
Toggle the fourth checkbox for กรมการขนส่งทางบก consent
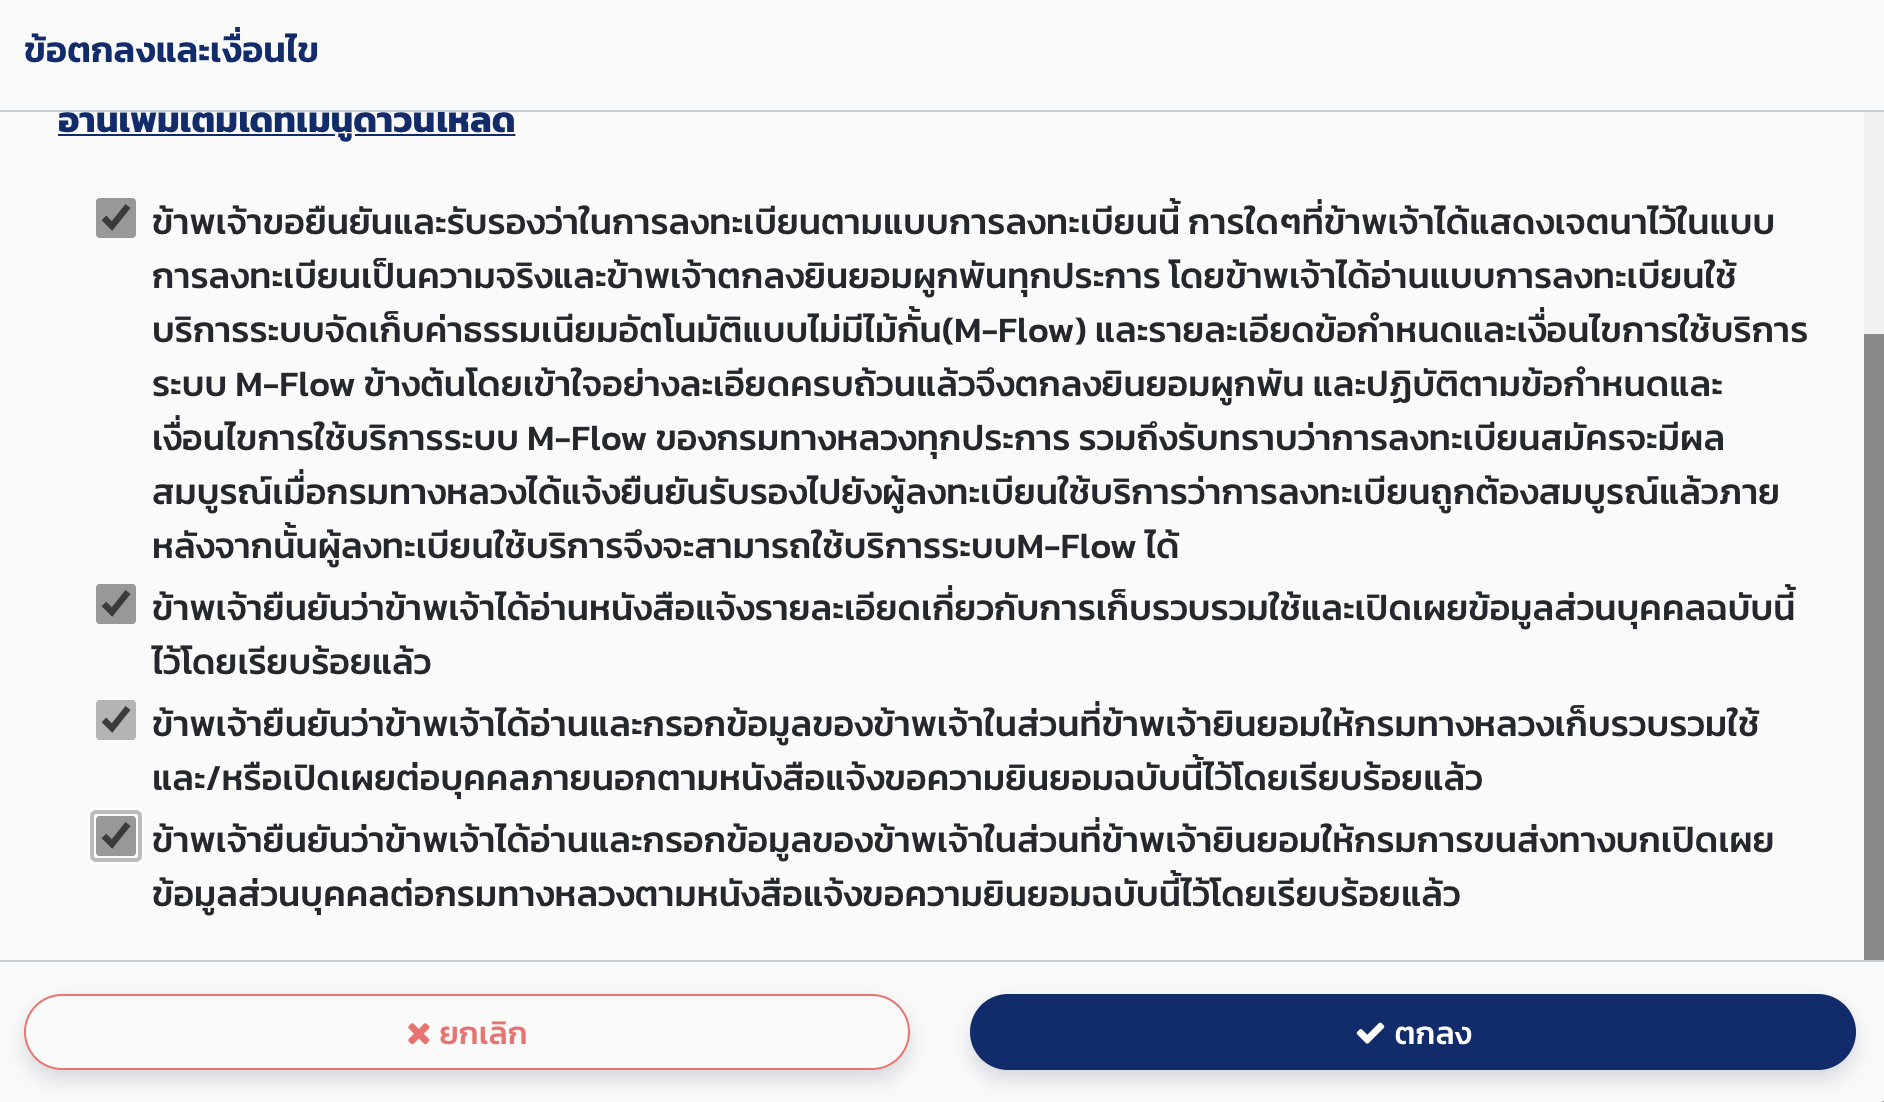tap(116, 836)
